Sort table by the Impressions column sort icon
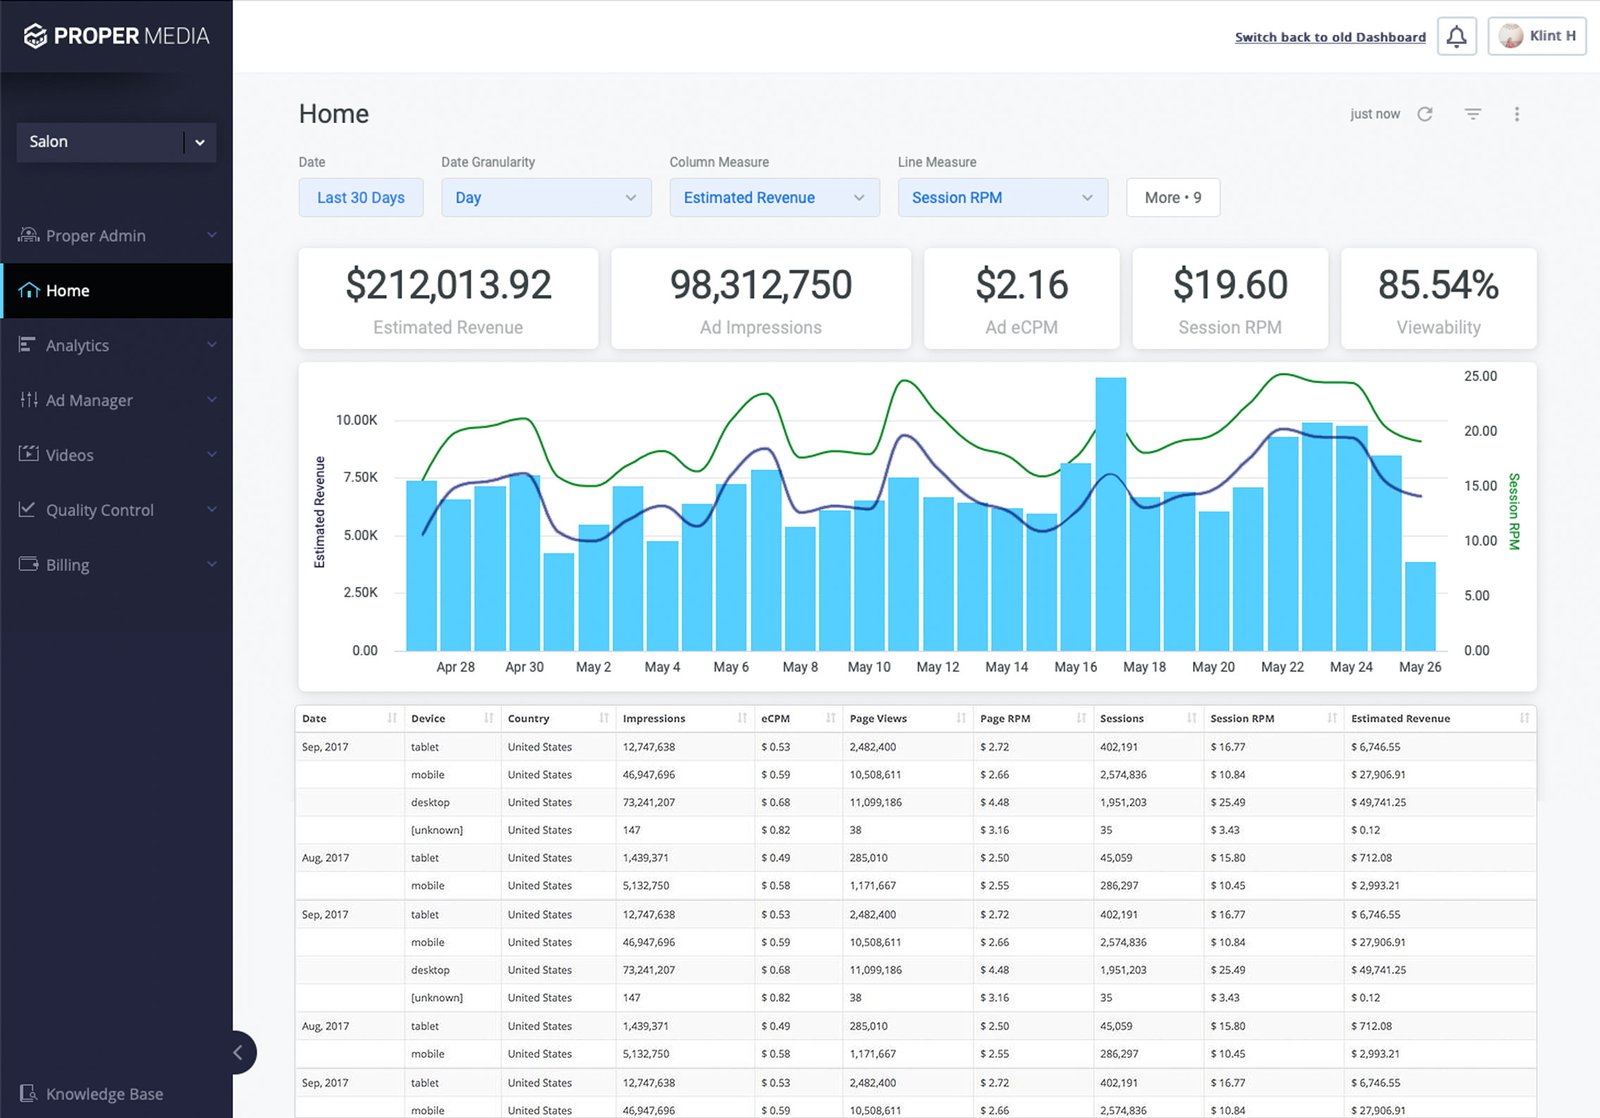The width and height of the screenshot is (1600, 1118). point(741,718)
